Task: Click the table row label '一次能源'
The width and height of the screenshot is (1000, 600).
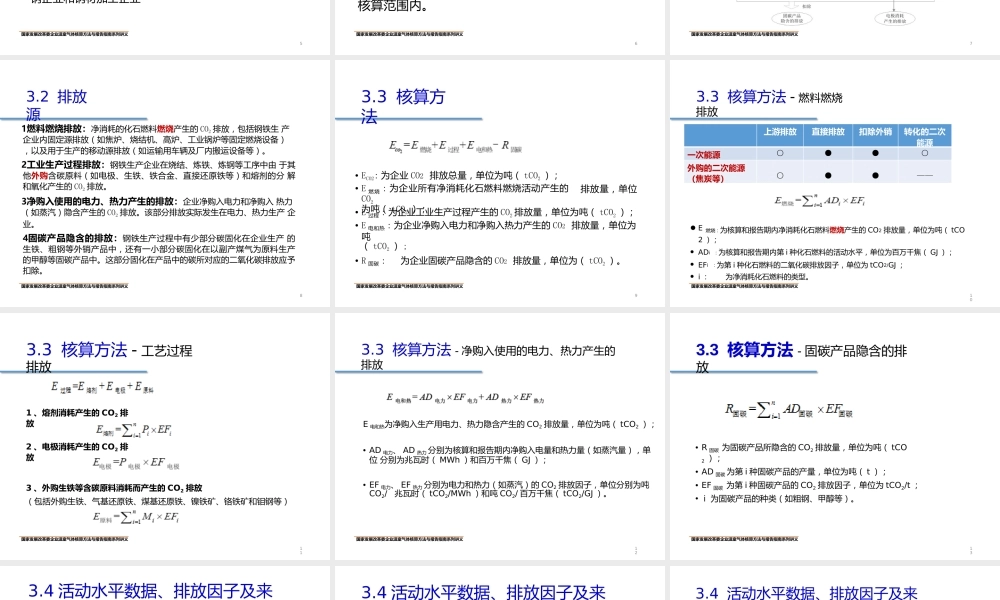Action: pos(703,155)
